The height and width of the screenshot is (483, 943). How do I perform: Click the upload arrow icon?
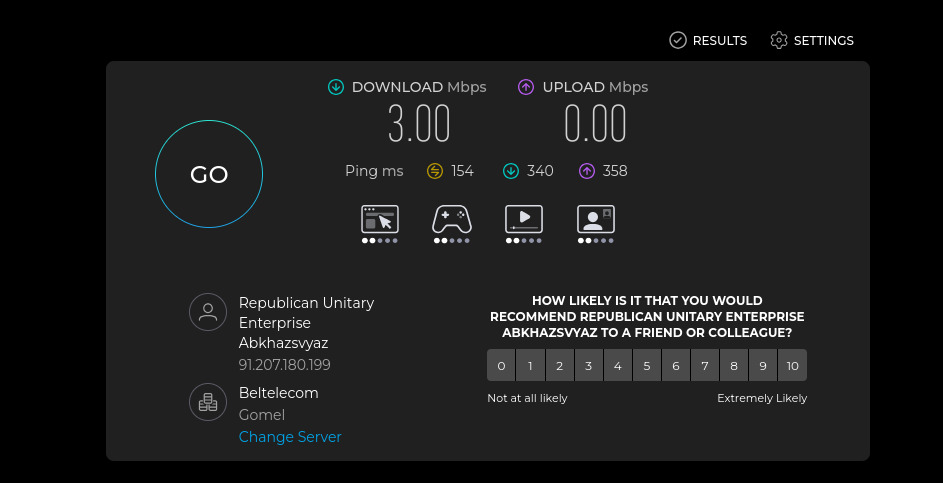tap(526, 87)
